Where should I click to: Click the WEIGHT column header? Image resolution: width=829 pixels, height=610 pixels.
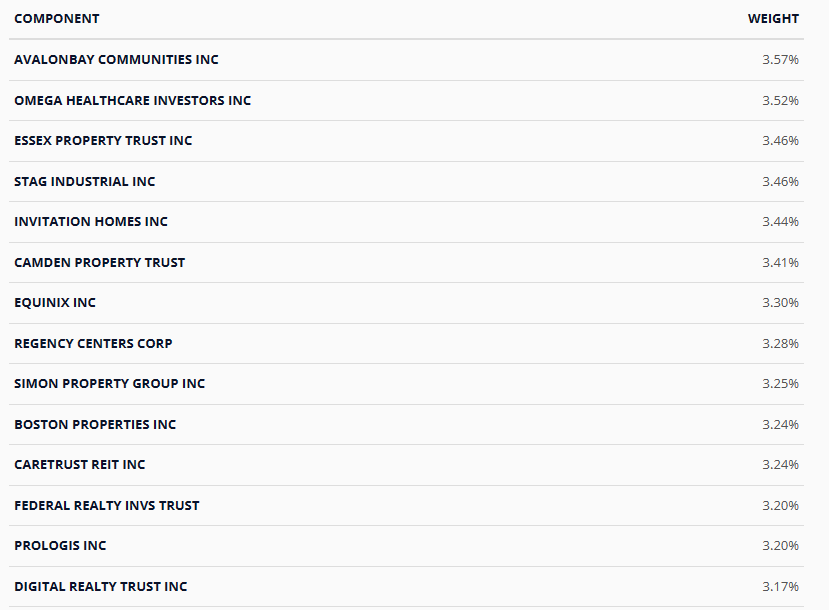[773, 19]
